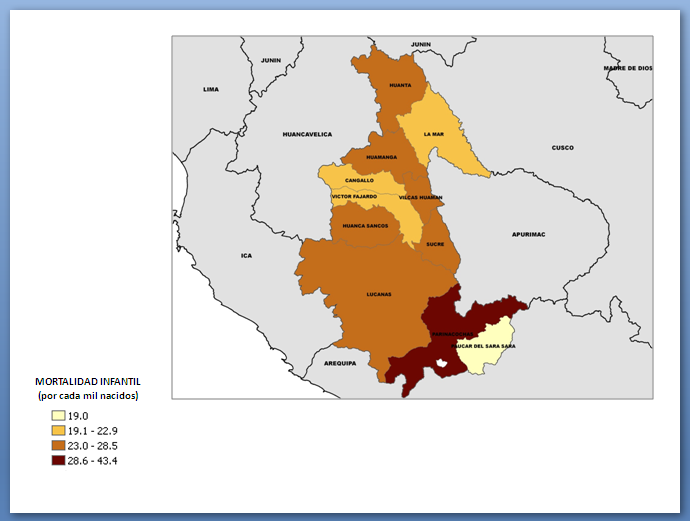Image resolution: width=690 pixels, height=521 pixels.
Task: Click the HUANTA province label
Action: tap(400, 86)
